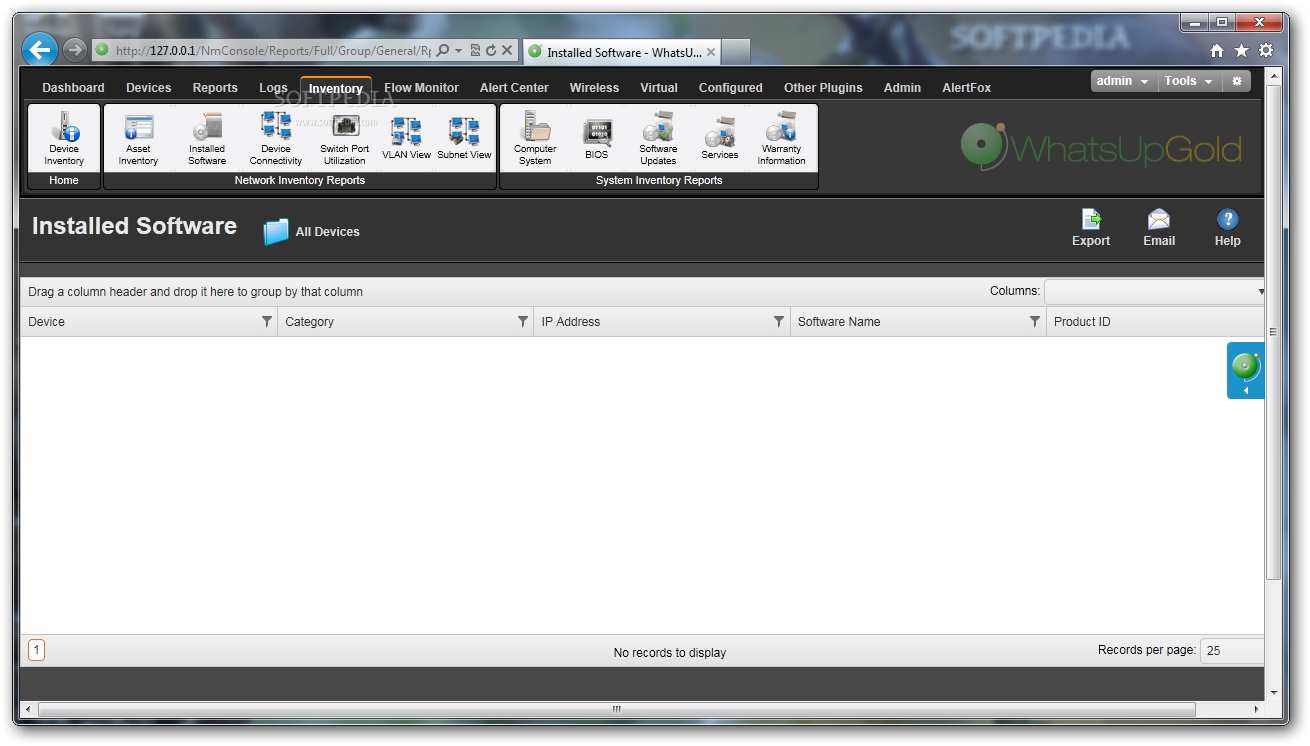Switch to the Admin tab
Viewport: 1310px width, 746px height.
[902, 88]
